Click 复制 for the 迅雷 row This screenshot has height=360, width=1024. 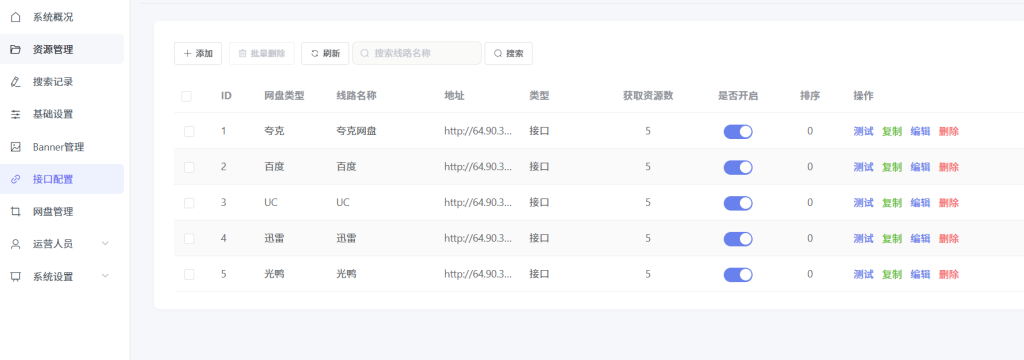pyautogui.click(x=891, y=239)
